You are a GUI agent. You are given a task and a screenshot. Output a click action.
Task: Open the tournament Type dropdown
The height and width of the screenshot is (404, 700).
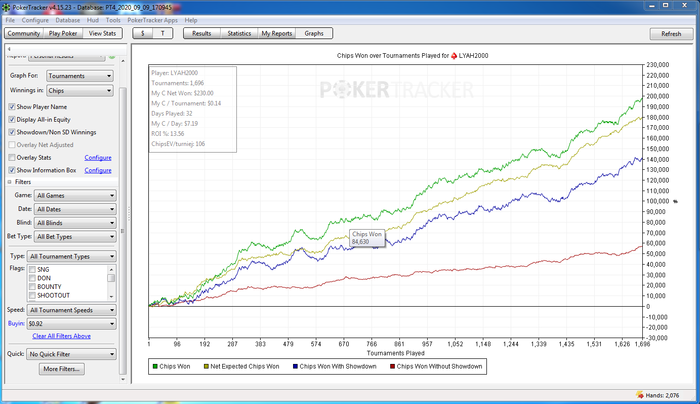[x=71, y=257]
